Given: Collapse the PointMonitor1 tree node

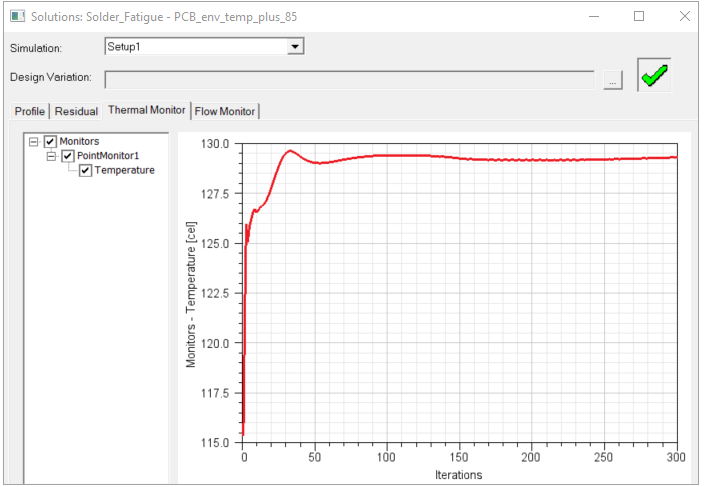Looking at the screenshot, I should (51, 156).
